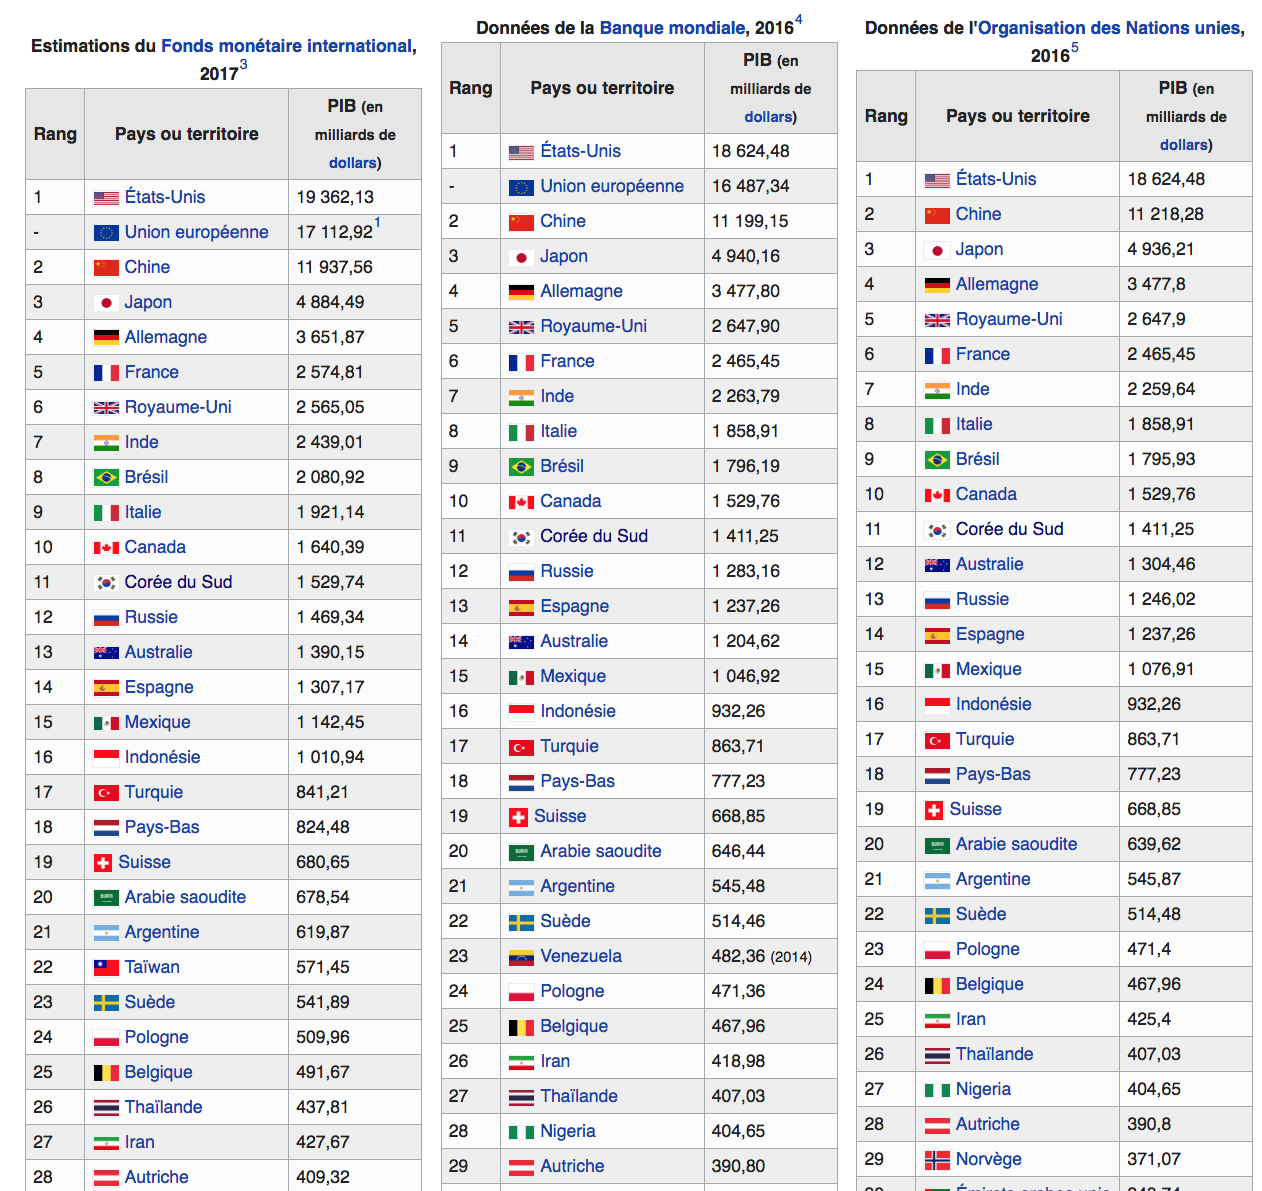
Task: Open the Taïwan country link
Action: (152, 967)
